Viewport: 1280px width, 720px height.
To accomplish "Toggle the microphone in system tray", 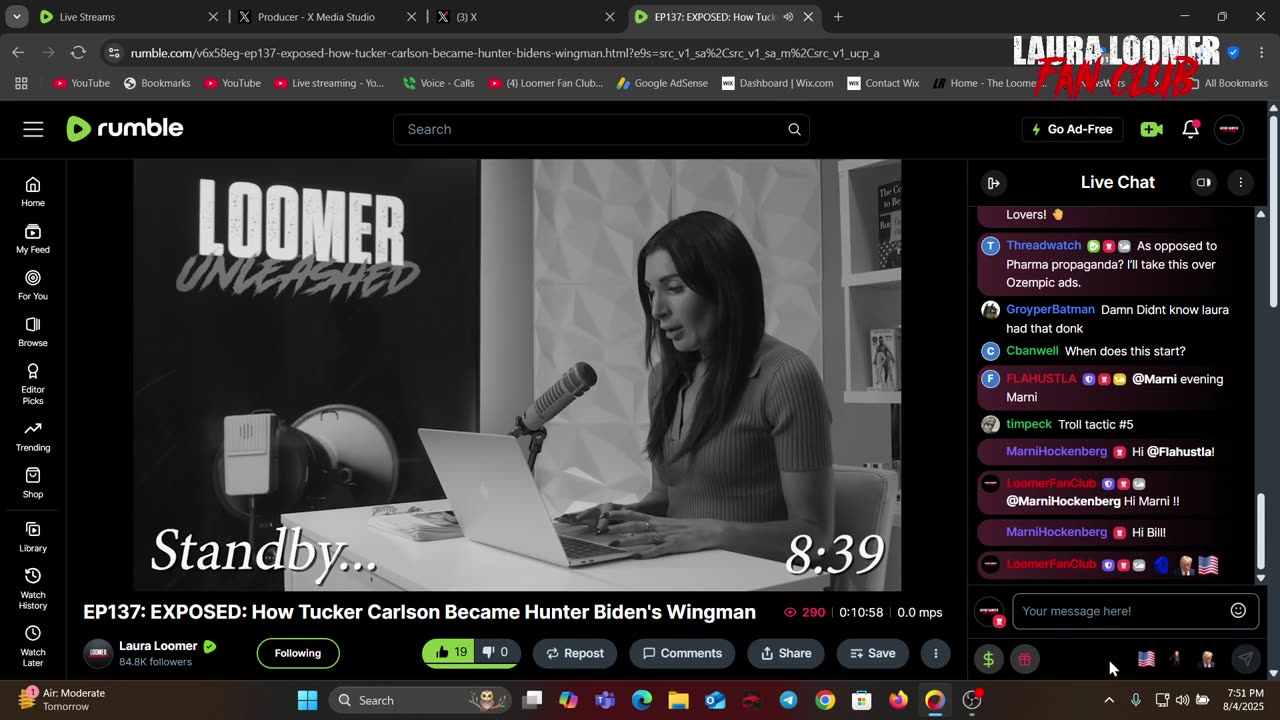I will coord(1135,700).
